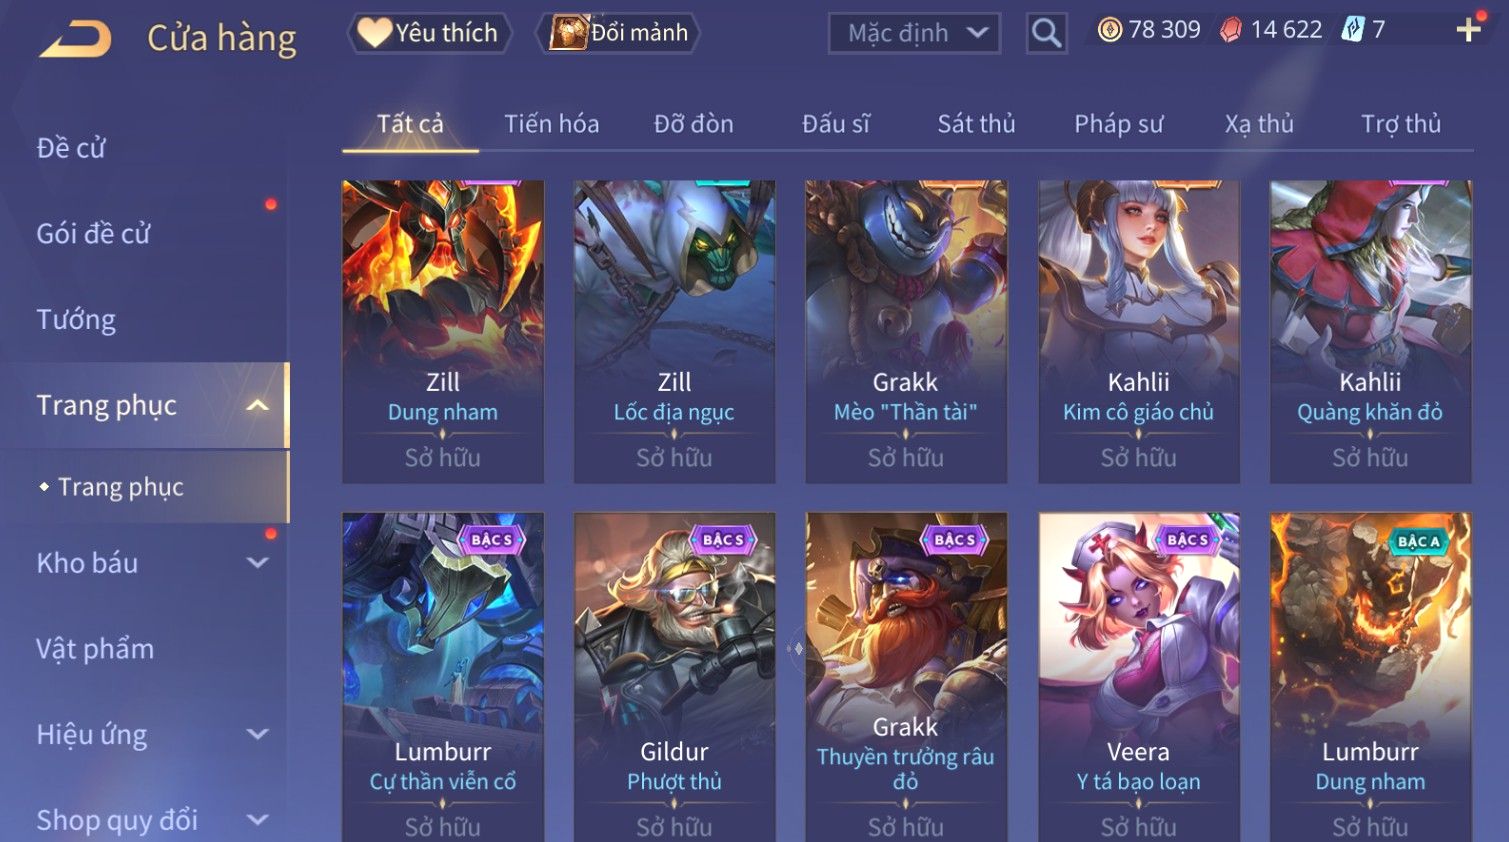Open the Veera Y tá bạo loạn skin
Screen dimensions: 1509x842
tap(1138, 677)
